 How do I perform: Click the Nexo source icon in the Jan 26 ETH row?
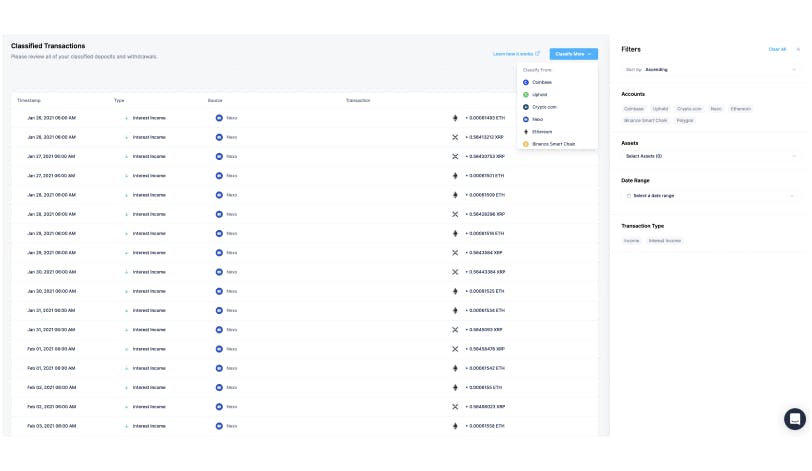tap(219, 118)
